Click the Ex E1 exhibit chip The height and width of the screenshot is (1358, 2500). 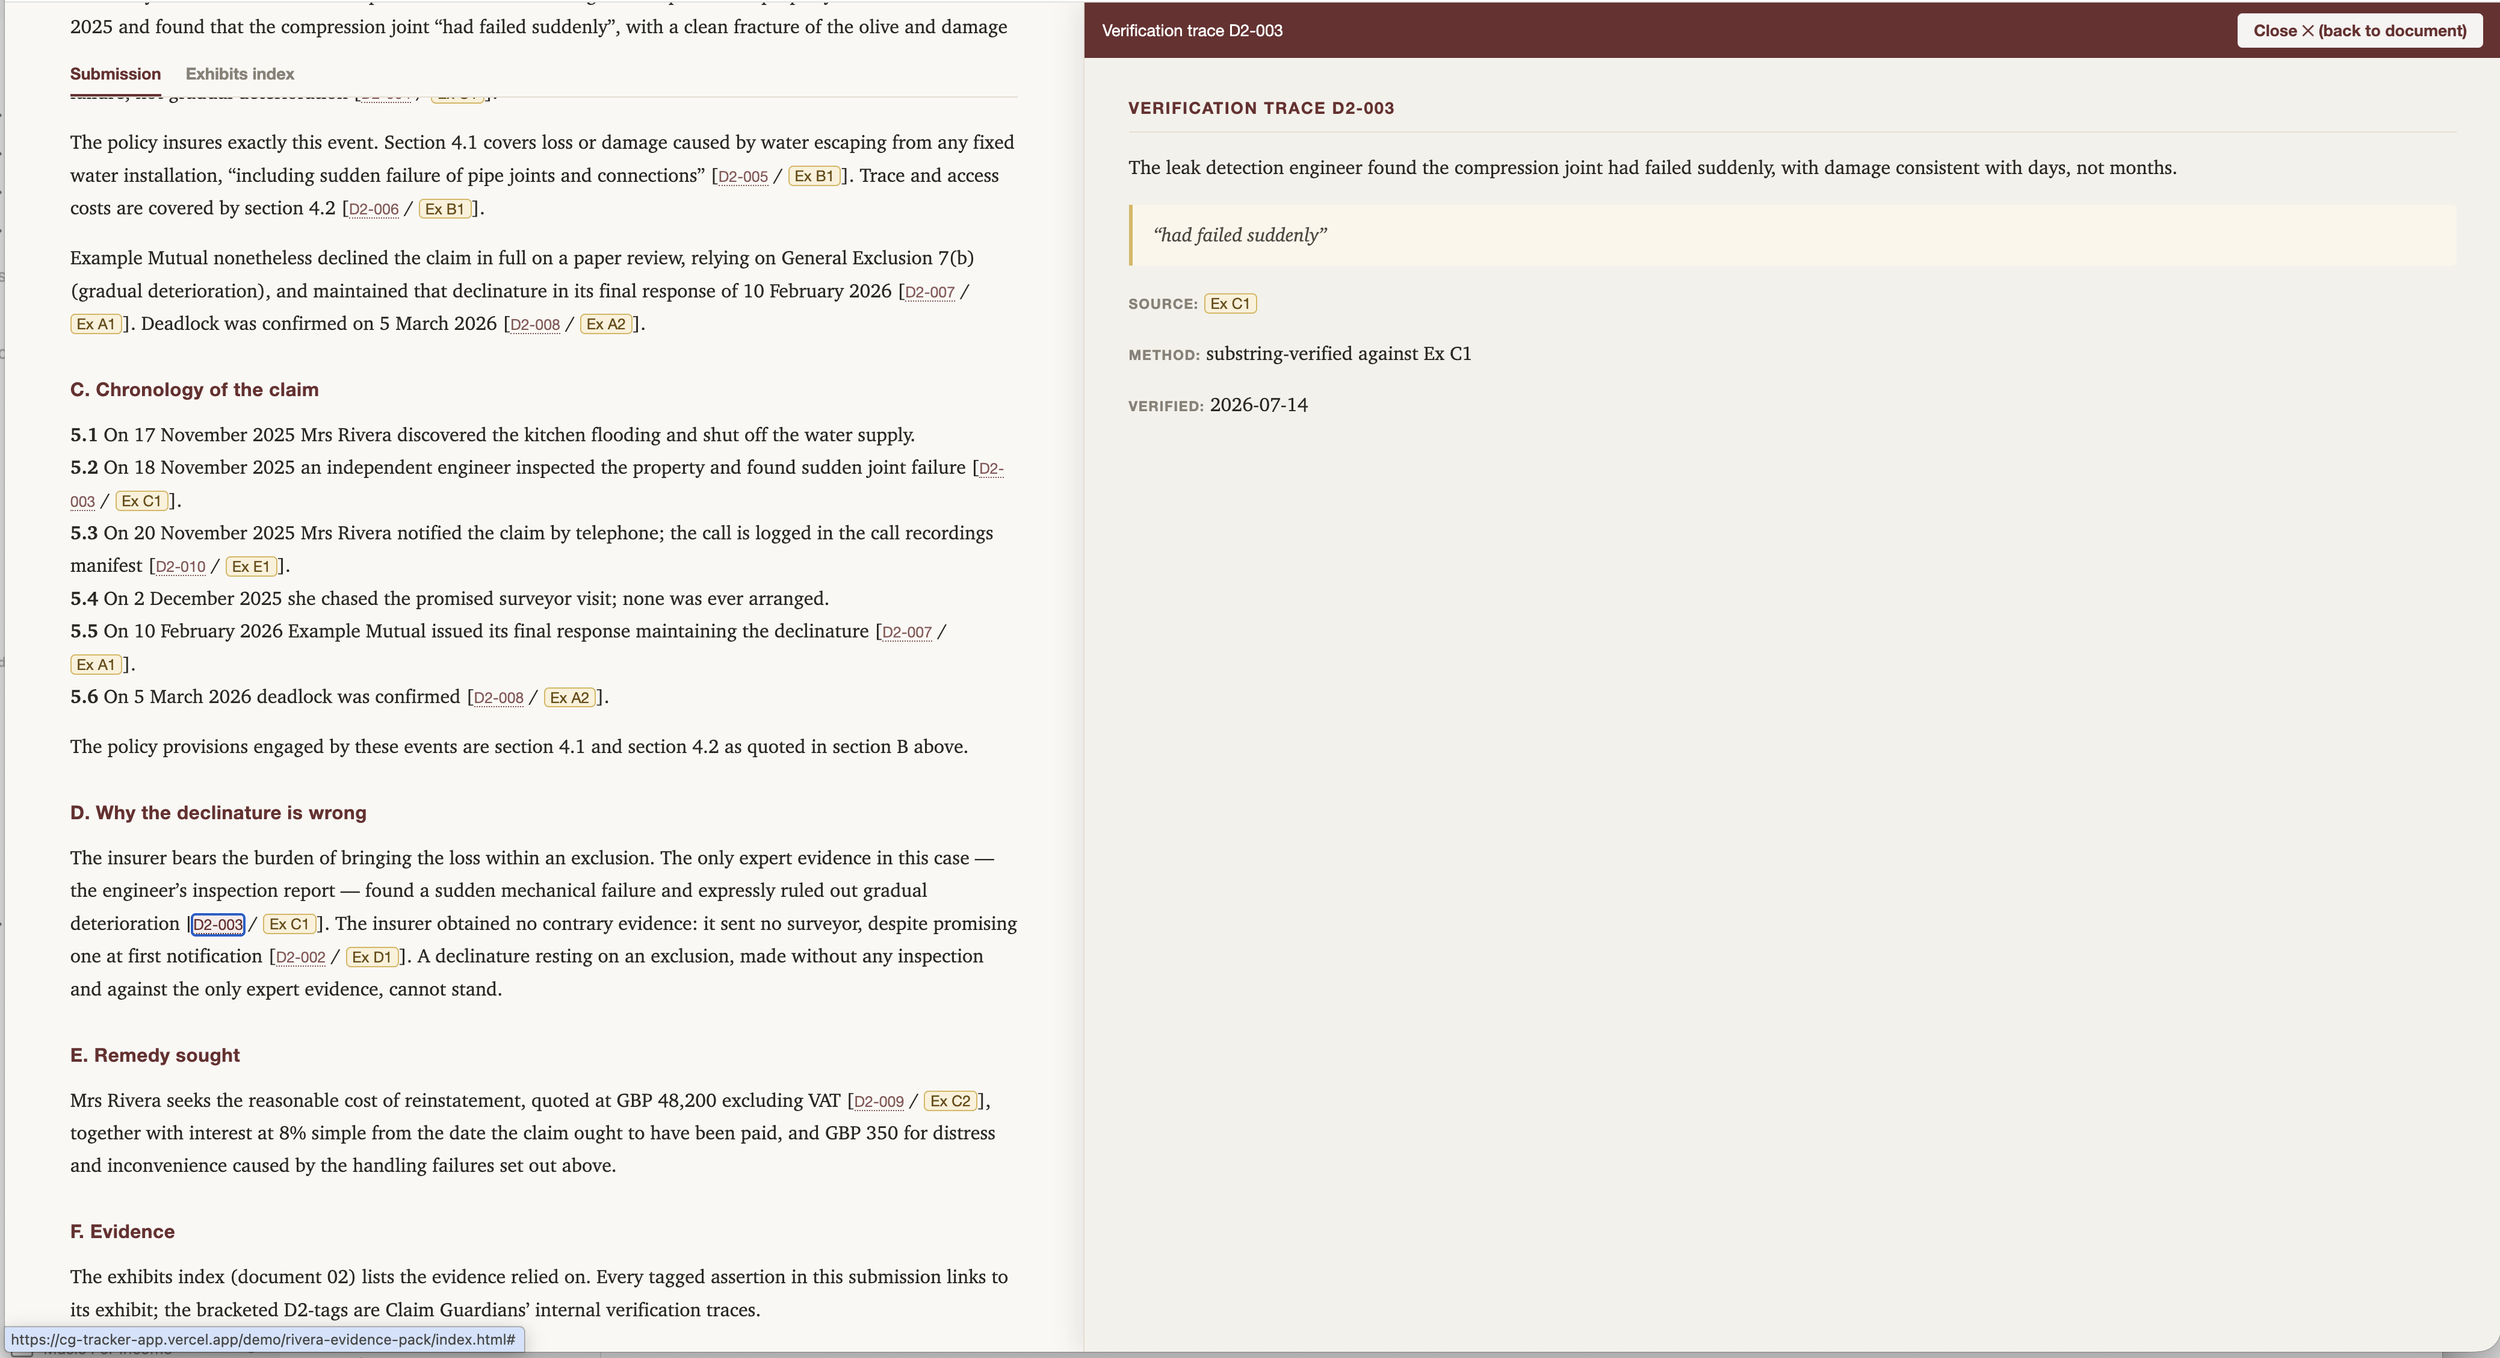[x=251, y=566]
